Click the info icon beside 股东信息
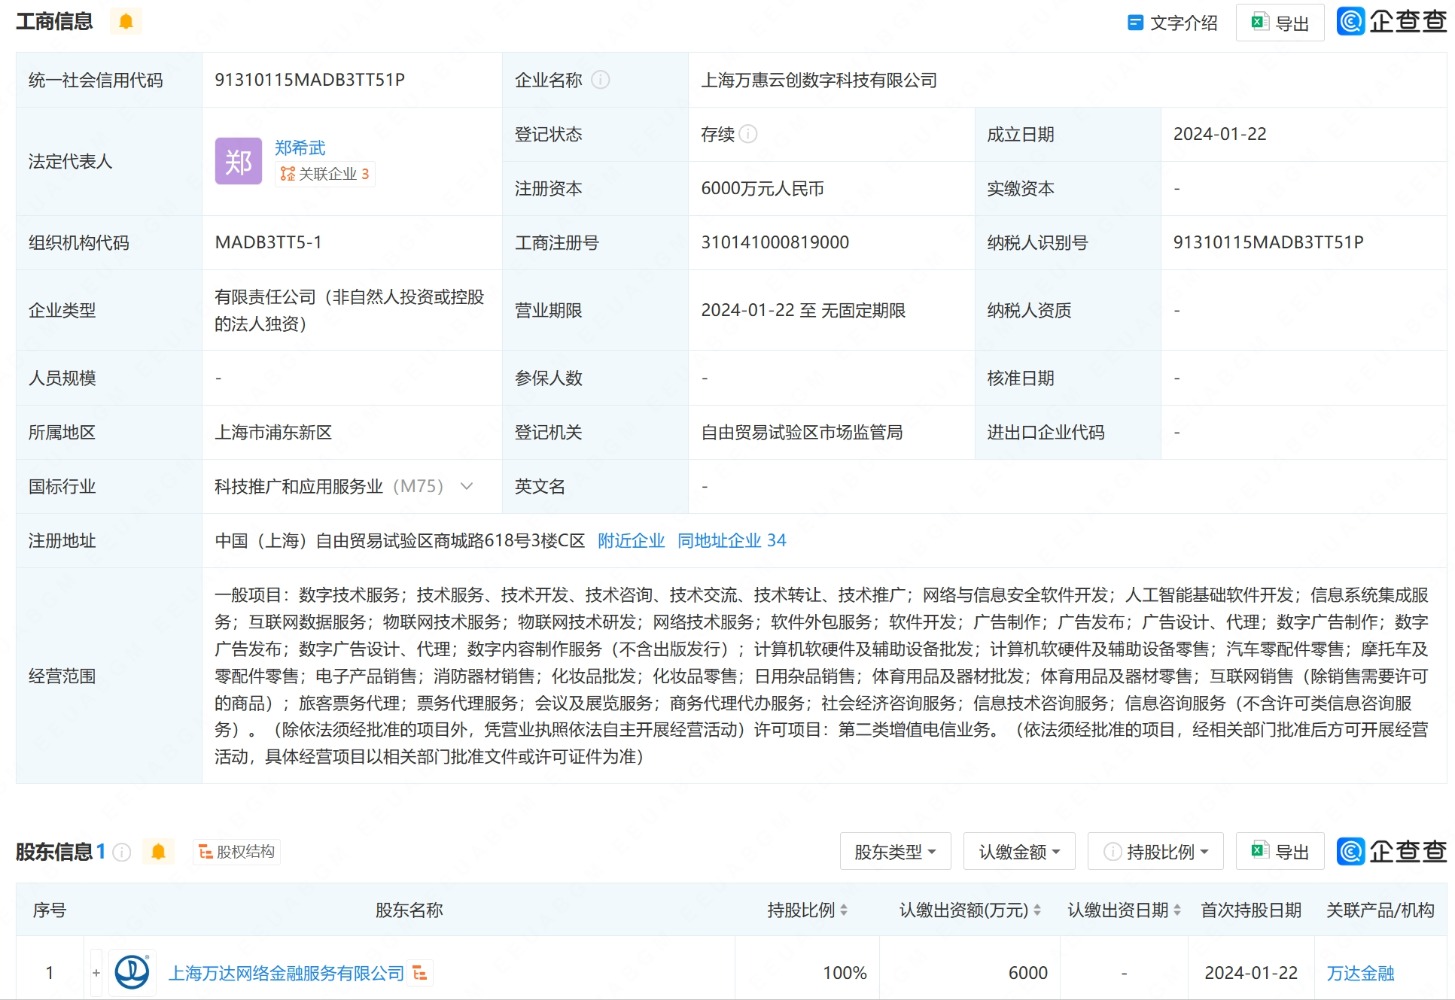Image resolution: width=1455 pixels, height=1000 pixels. (122, 852)
